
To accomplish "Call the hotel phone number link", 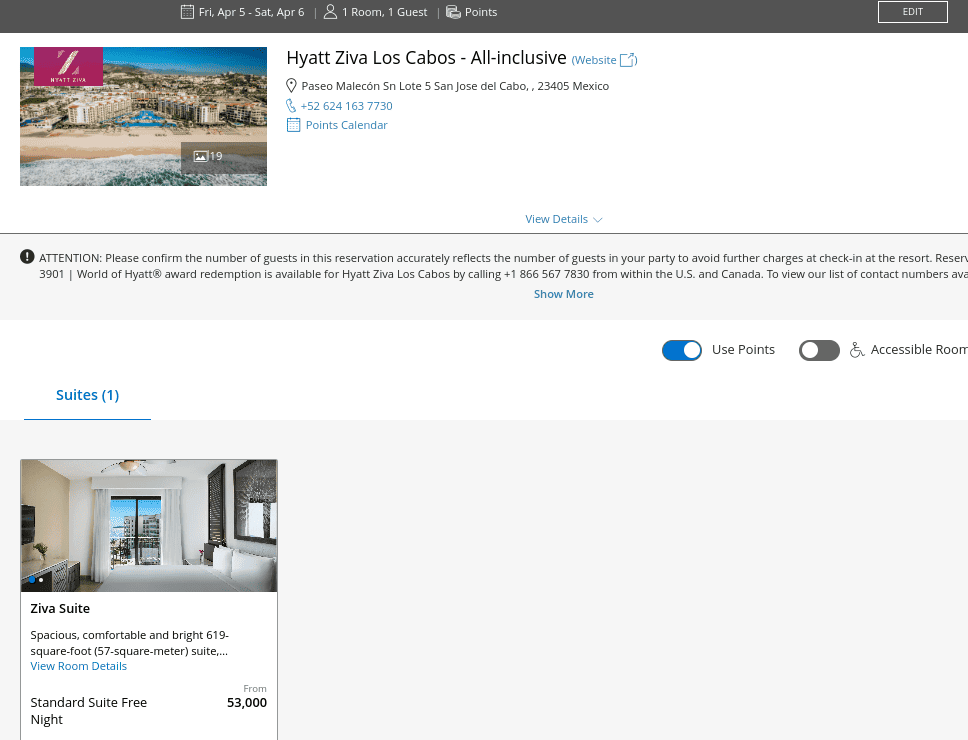I will 346,106.
